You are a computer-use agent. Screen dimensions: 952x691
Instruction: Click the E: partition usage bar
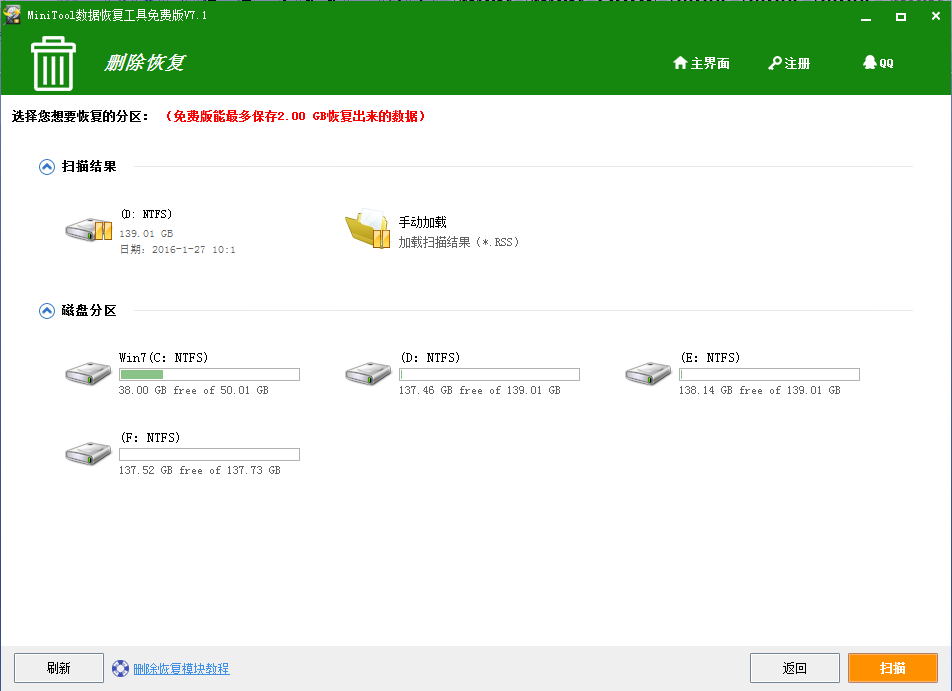point(769,375)
